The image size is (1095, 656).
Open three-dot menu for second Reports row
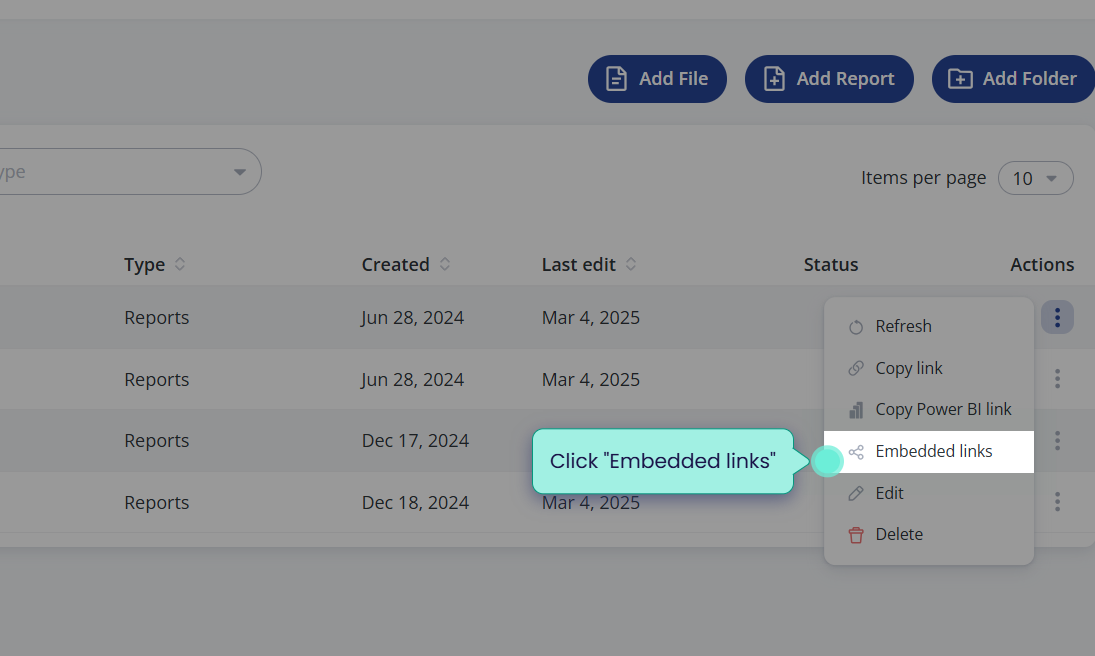point(1057,379)
